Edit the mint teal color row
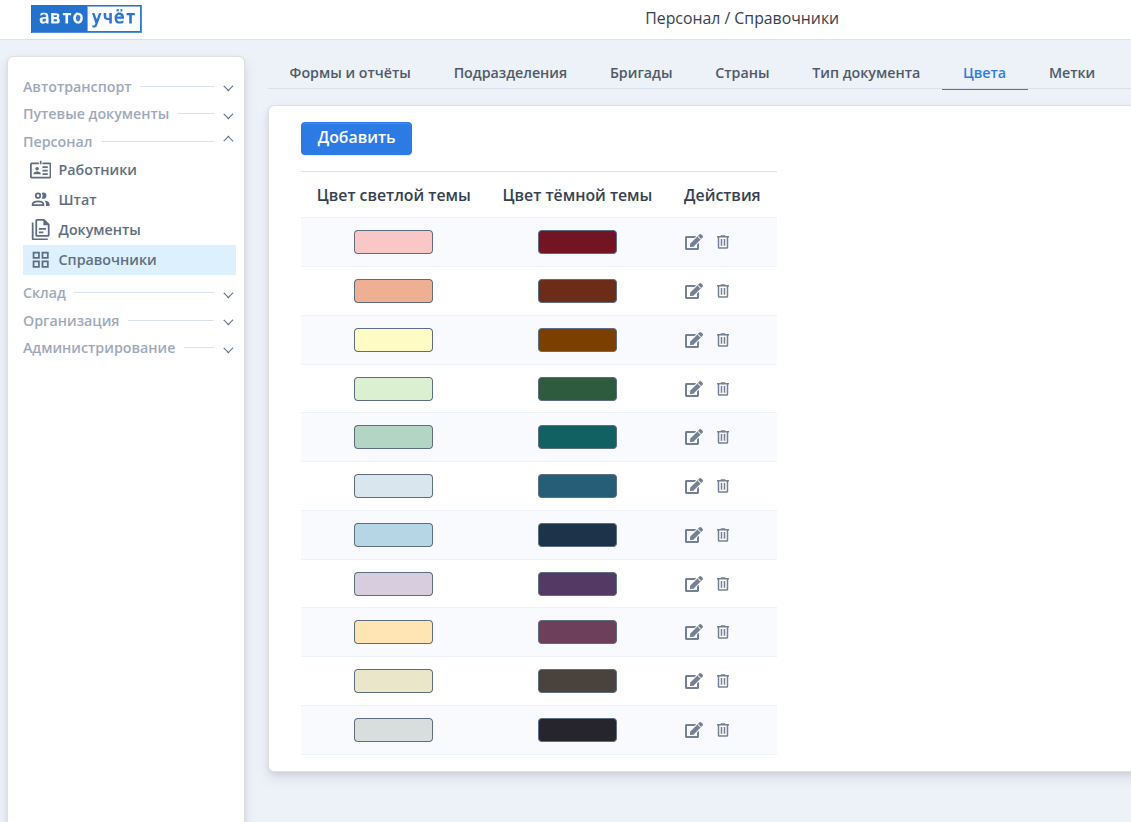This screenshot has height=822, width=1131. 693,438
